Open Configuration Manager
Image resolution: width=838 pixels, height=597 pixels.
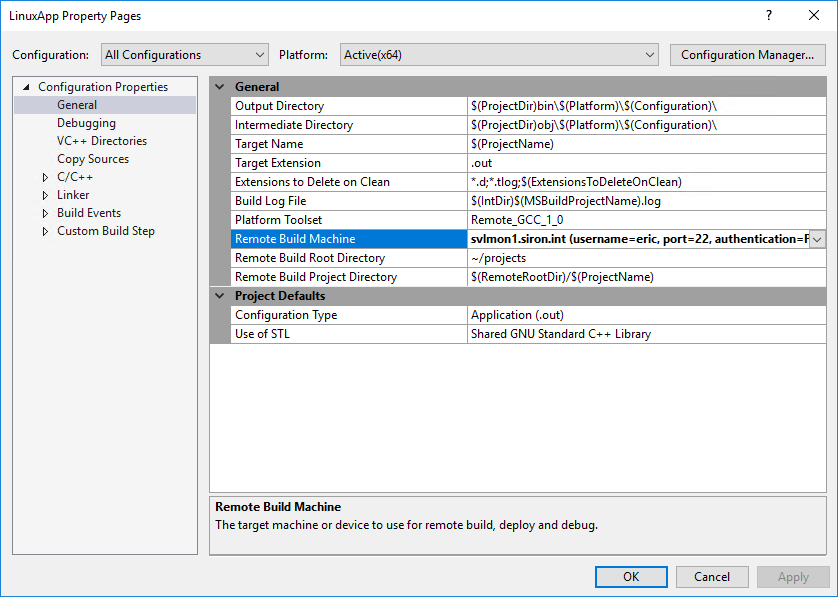click(747, 55)
